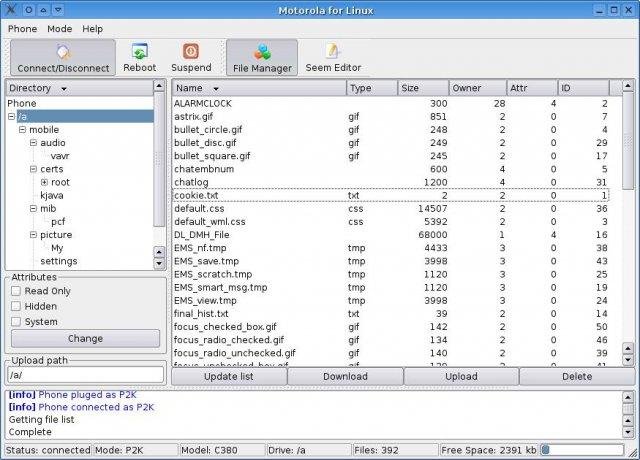Expand the root folder node
640x460 pixels.
[x=44, y=182]
